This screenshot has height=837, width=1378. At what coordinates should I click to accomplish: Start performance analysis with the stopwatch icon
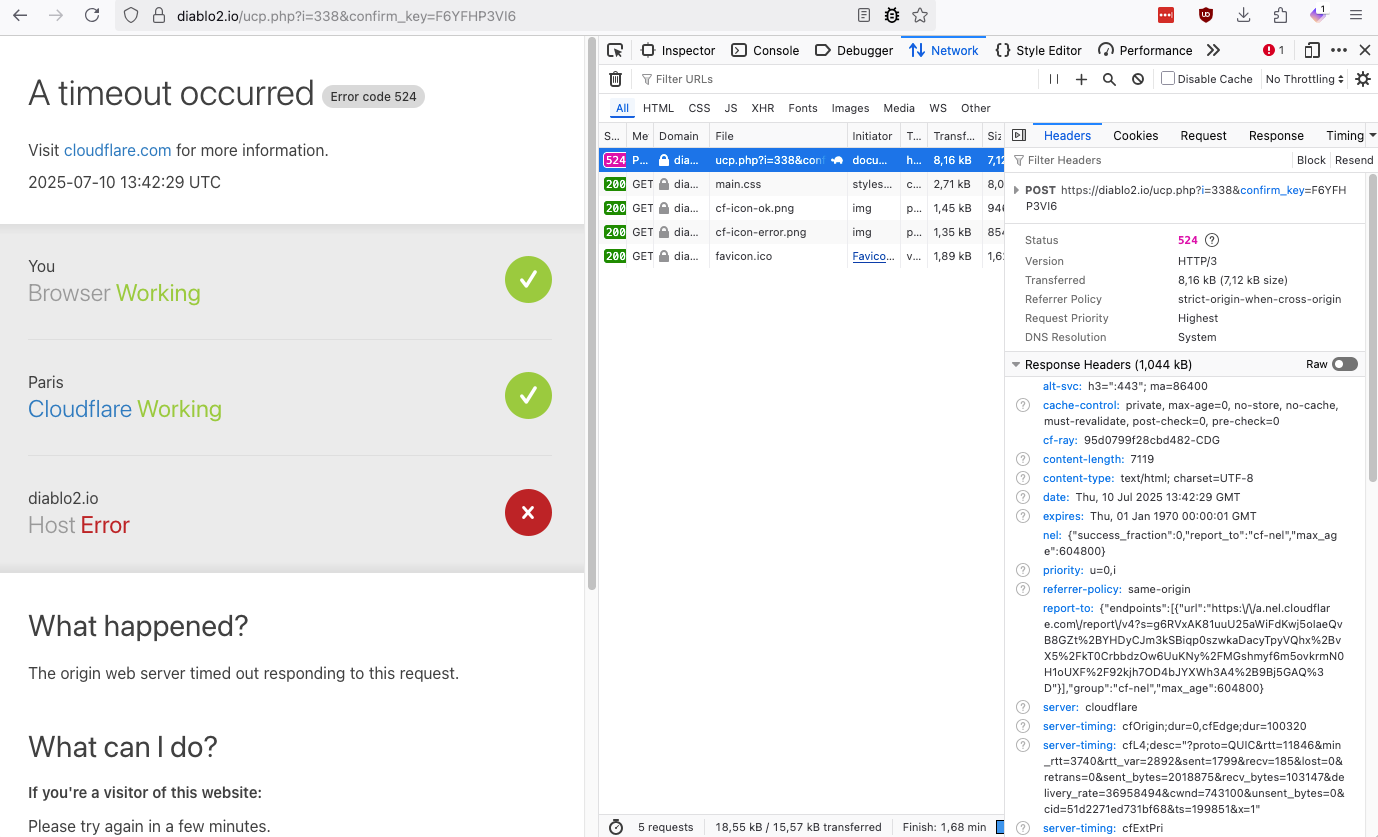(614, 827)
